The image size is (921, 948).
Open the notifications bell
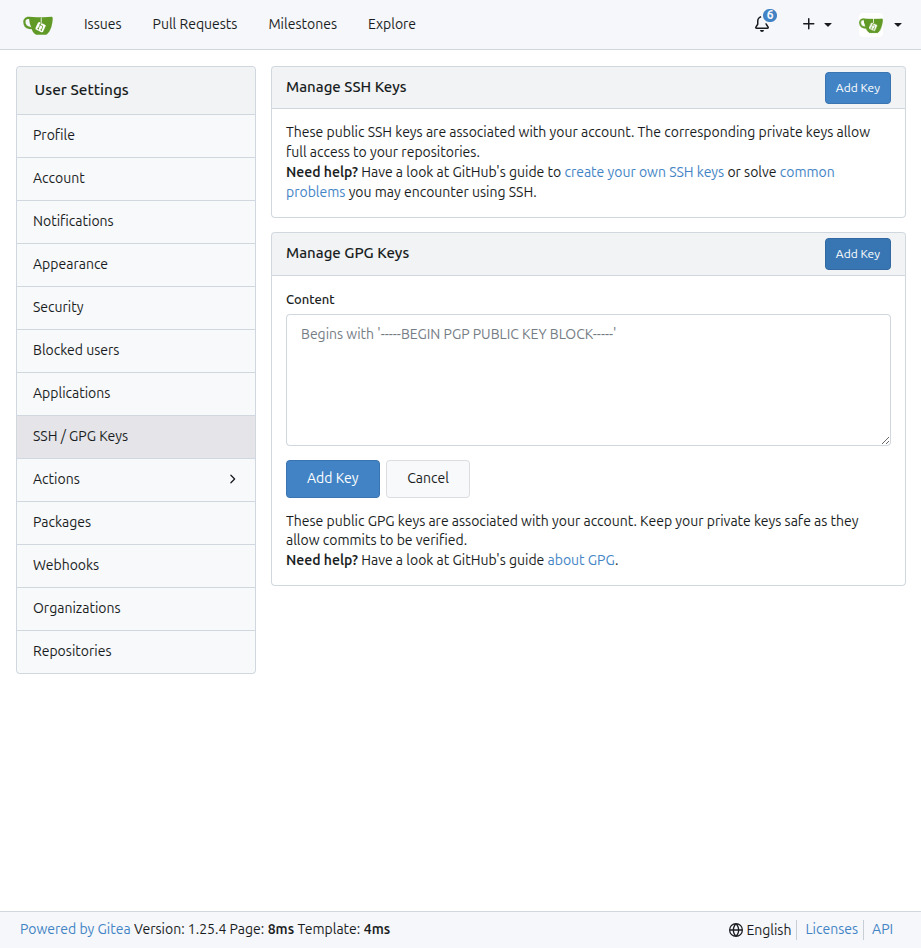tap(761, 26)
